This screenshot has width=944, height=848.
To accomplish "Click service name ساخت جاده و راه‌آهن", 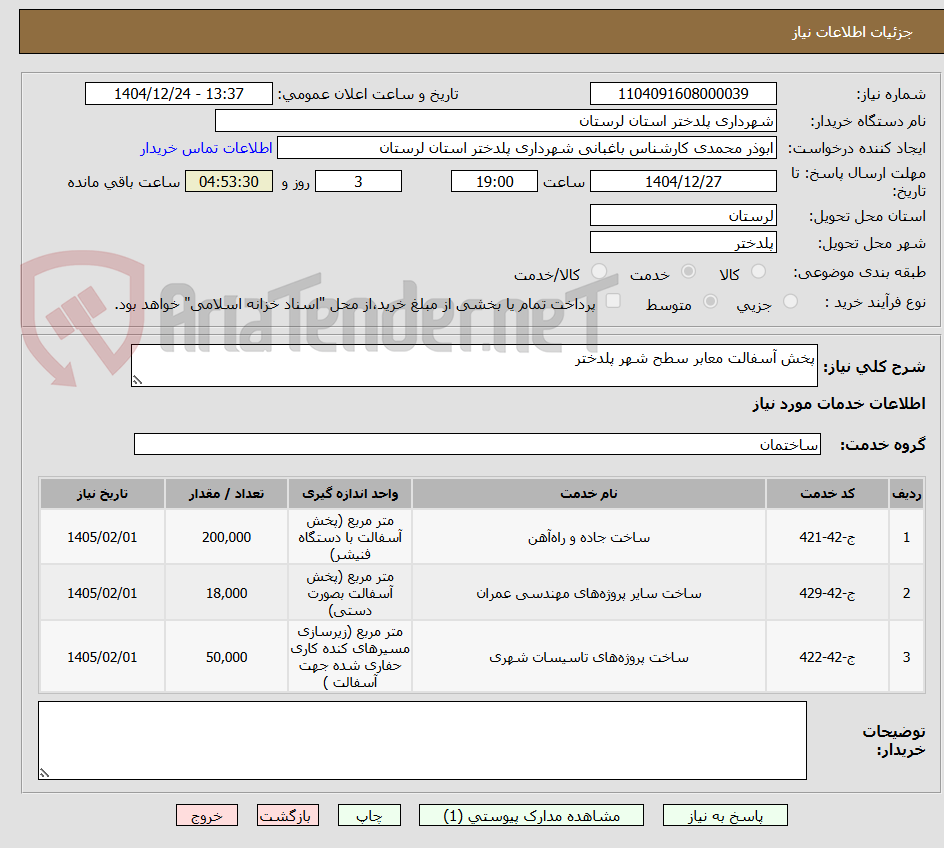I will (589, 537).
